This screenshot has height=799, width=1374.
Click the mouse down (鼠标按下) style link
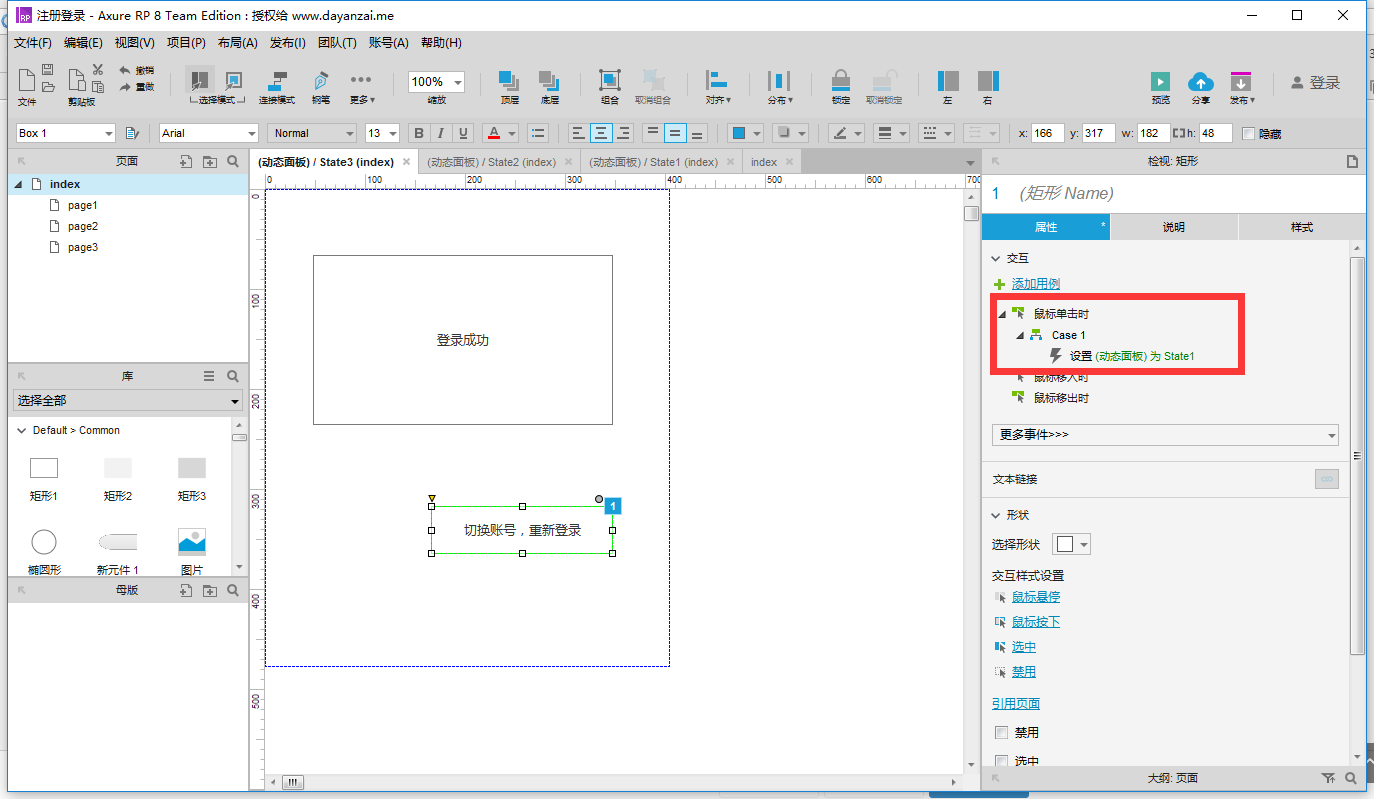(x=1036, y=622)
